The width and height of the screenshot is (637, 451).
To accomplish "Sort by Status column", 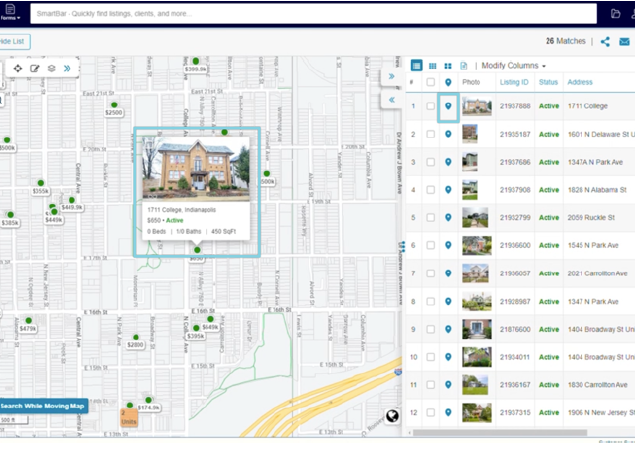I will coord(548,82).
